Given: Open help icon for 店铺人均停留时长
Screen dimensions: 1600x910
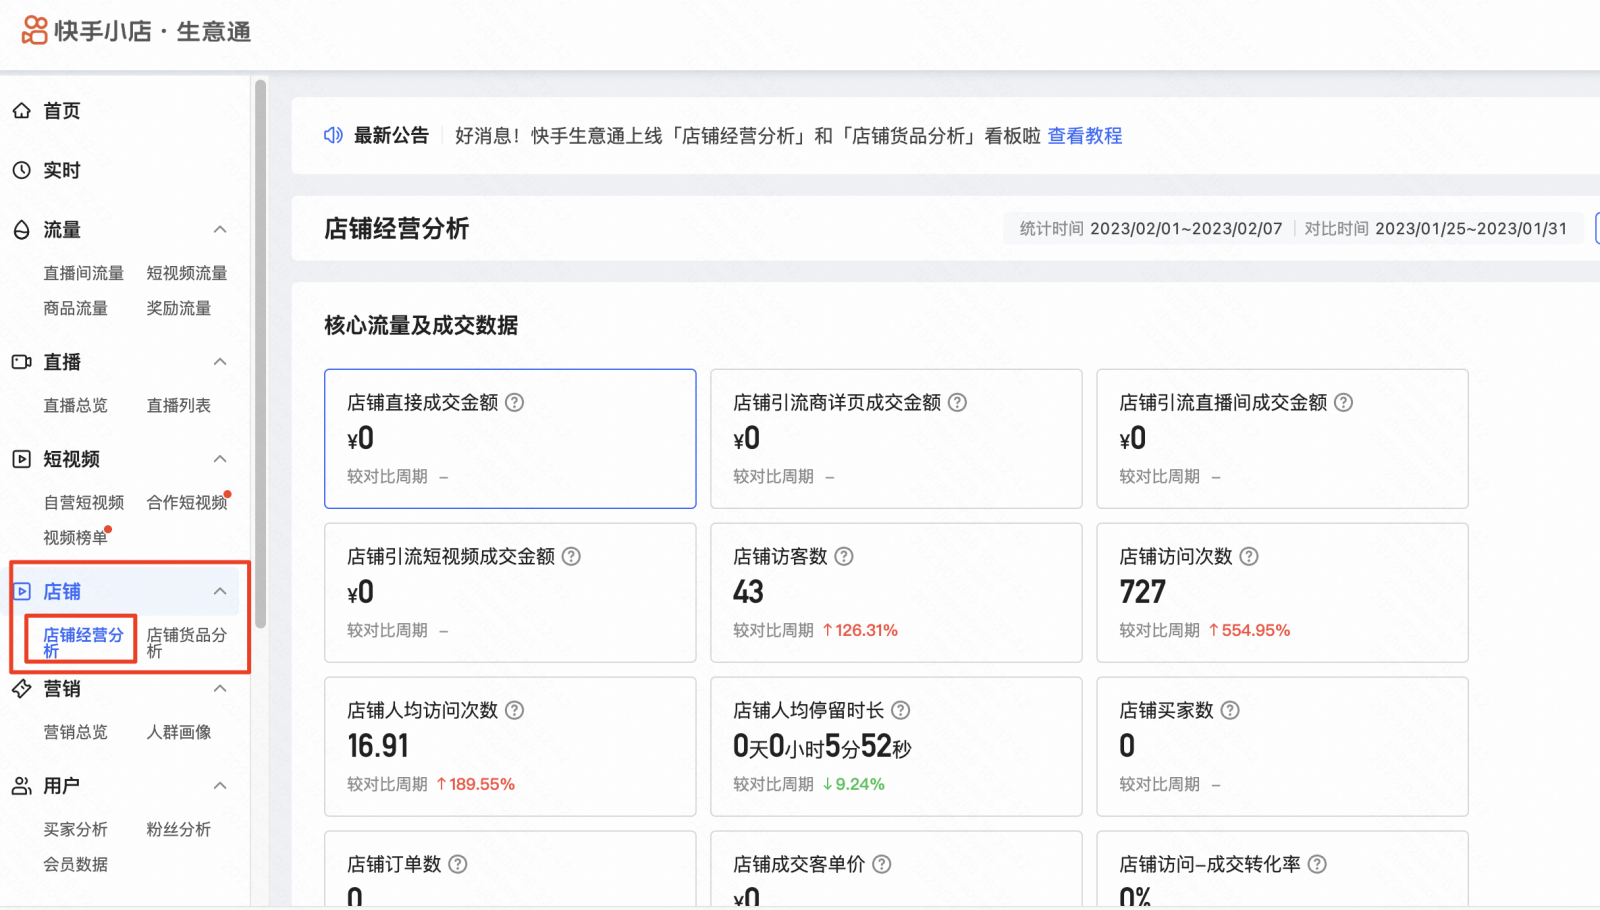Looking at the screenshot, I should click(900, 710).
